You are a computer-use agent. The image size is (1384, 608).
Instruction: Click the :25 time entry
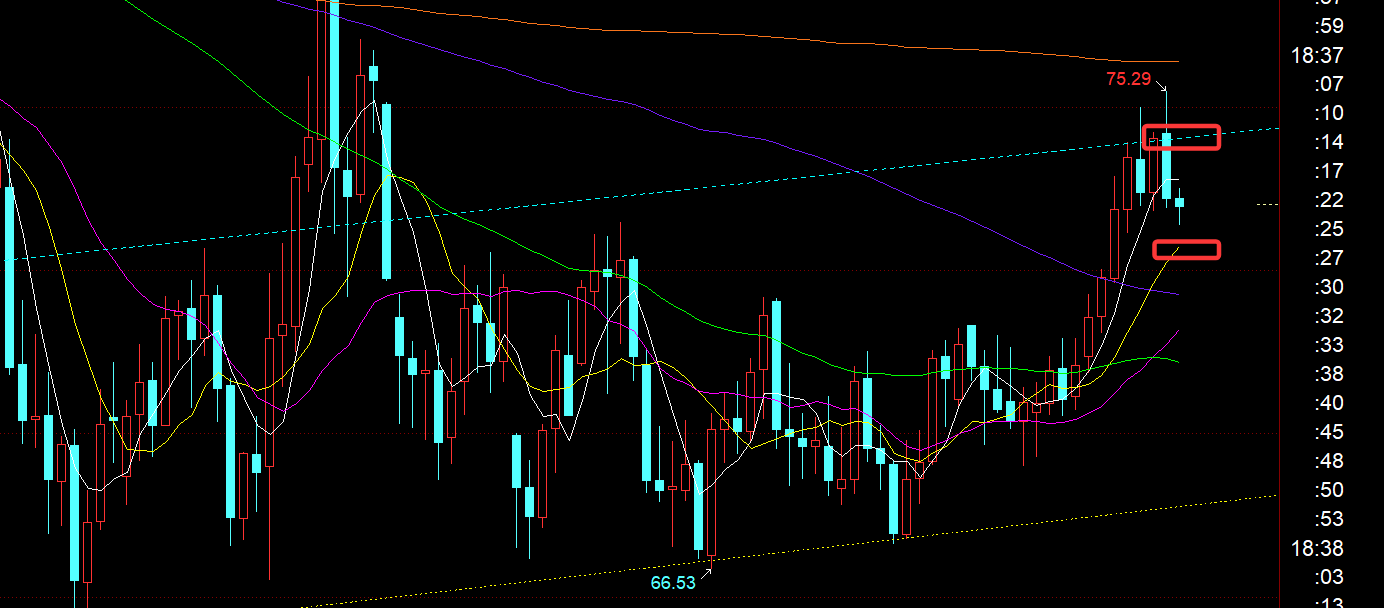click(1330, 229)
